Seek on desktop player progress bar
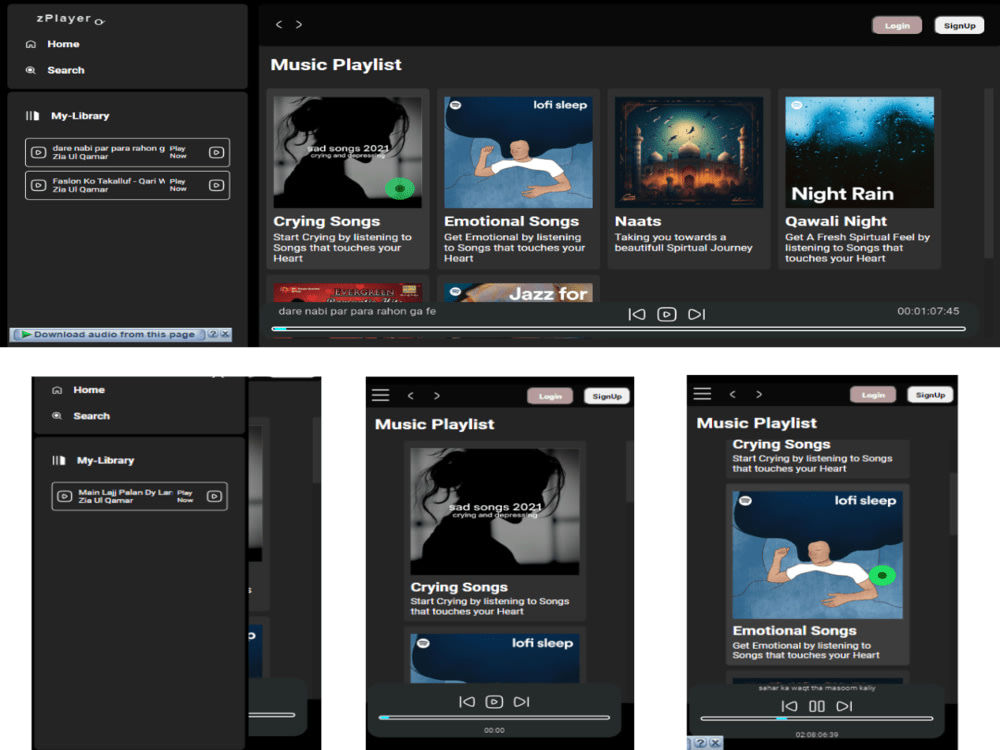The width and height of the screenshot is (1000, 750). pyautogui.click(x=619, y=329)
